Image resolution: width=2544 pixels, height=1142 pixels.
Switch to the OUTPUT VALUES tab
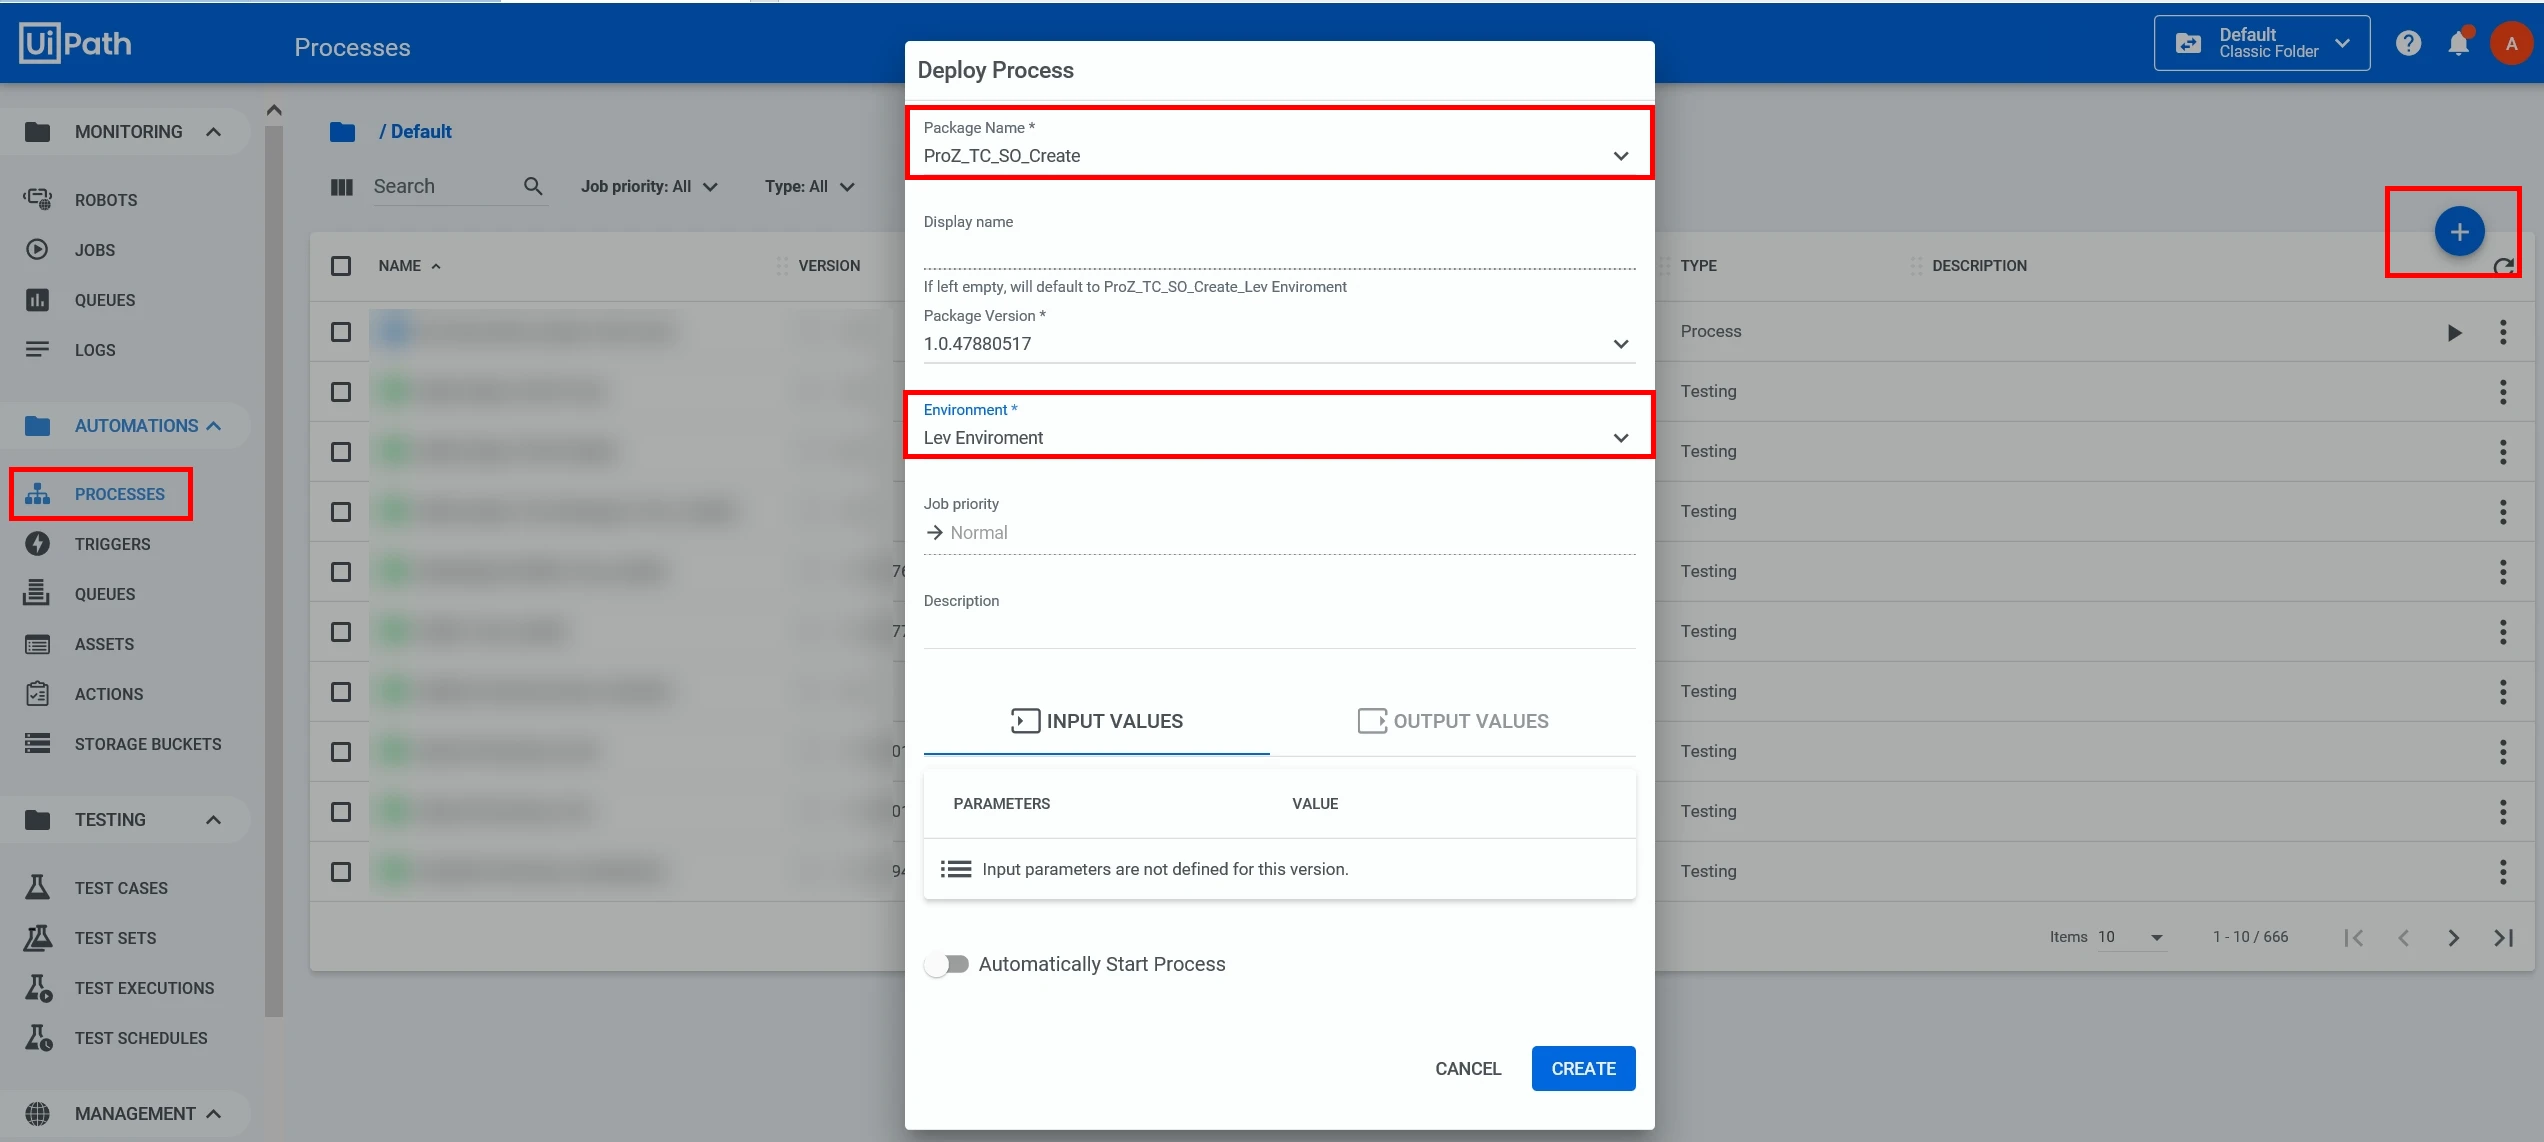click(1453, 721)
